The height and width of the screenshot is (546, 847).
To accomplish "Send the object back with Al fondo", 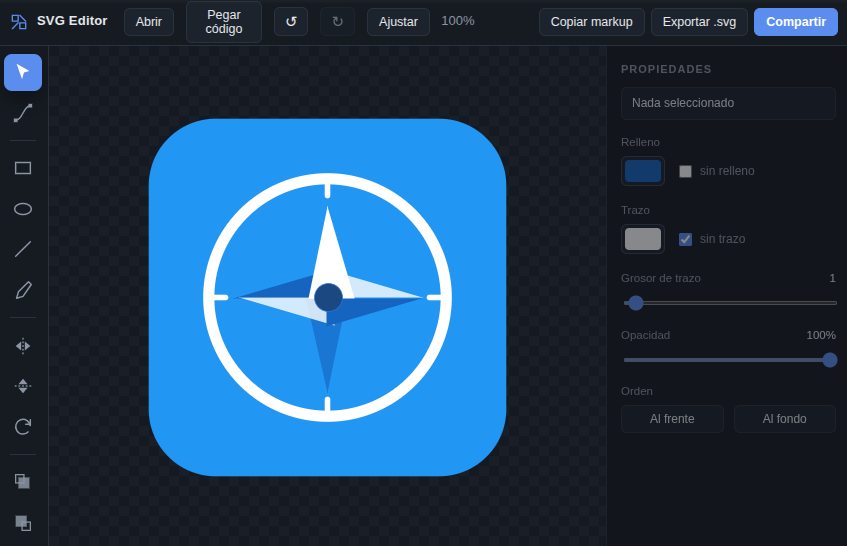I will tap(784, 419).
